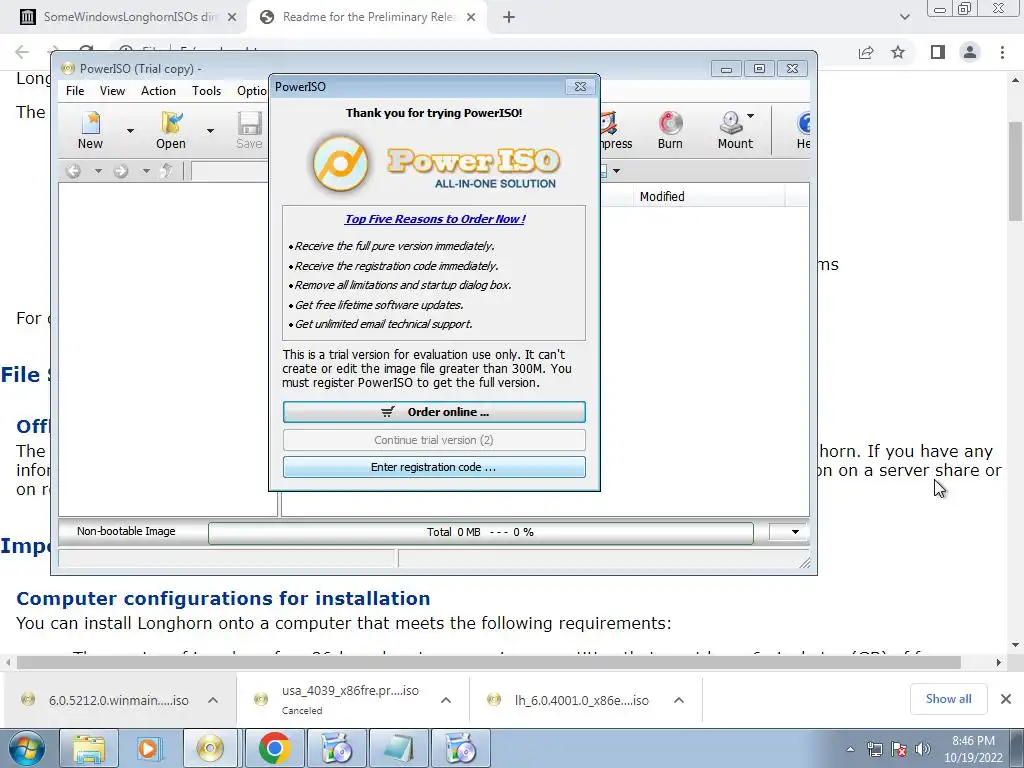Click the Burn disc icon in PowerISO

point(670,130)
